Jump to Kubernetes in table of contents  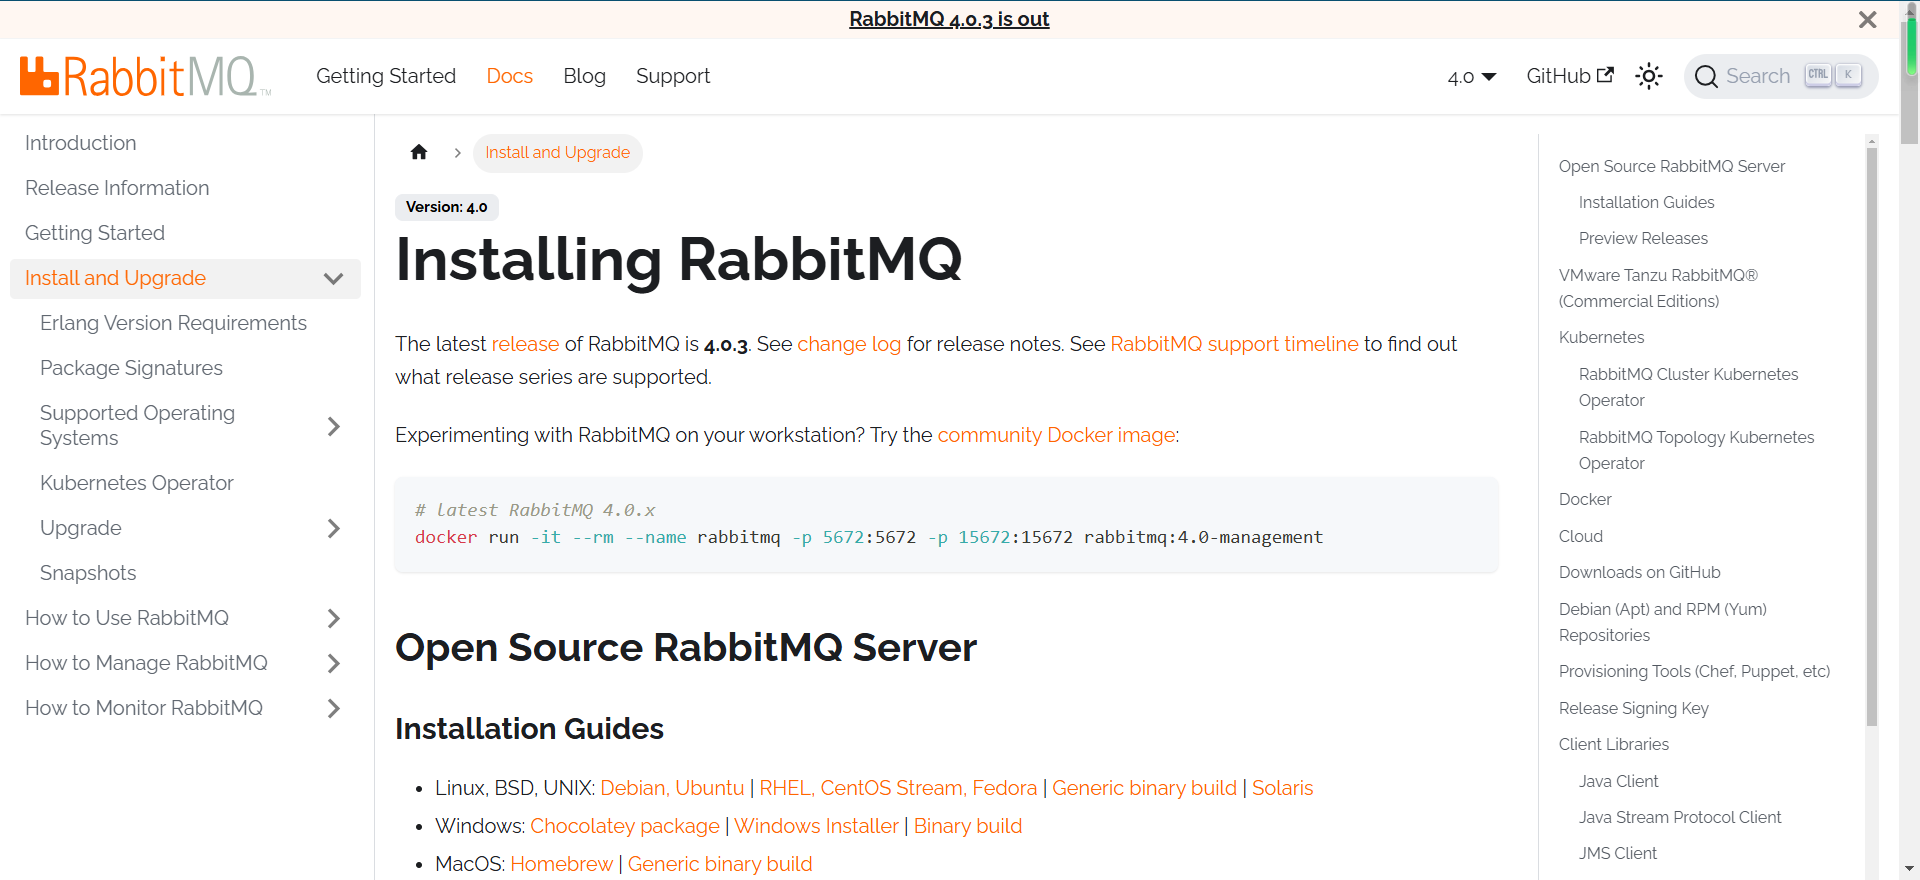tap(1601, 337)
